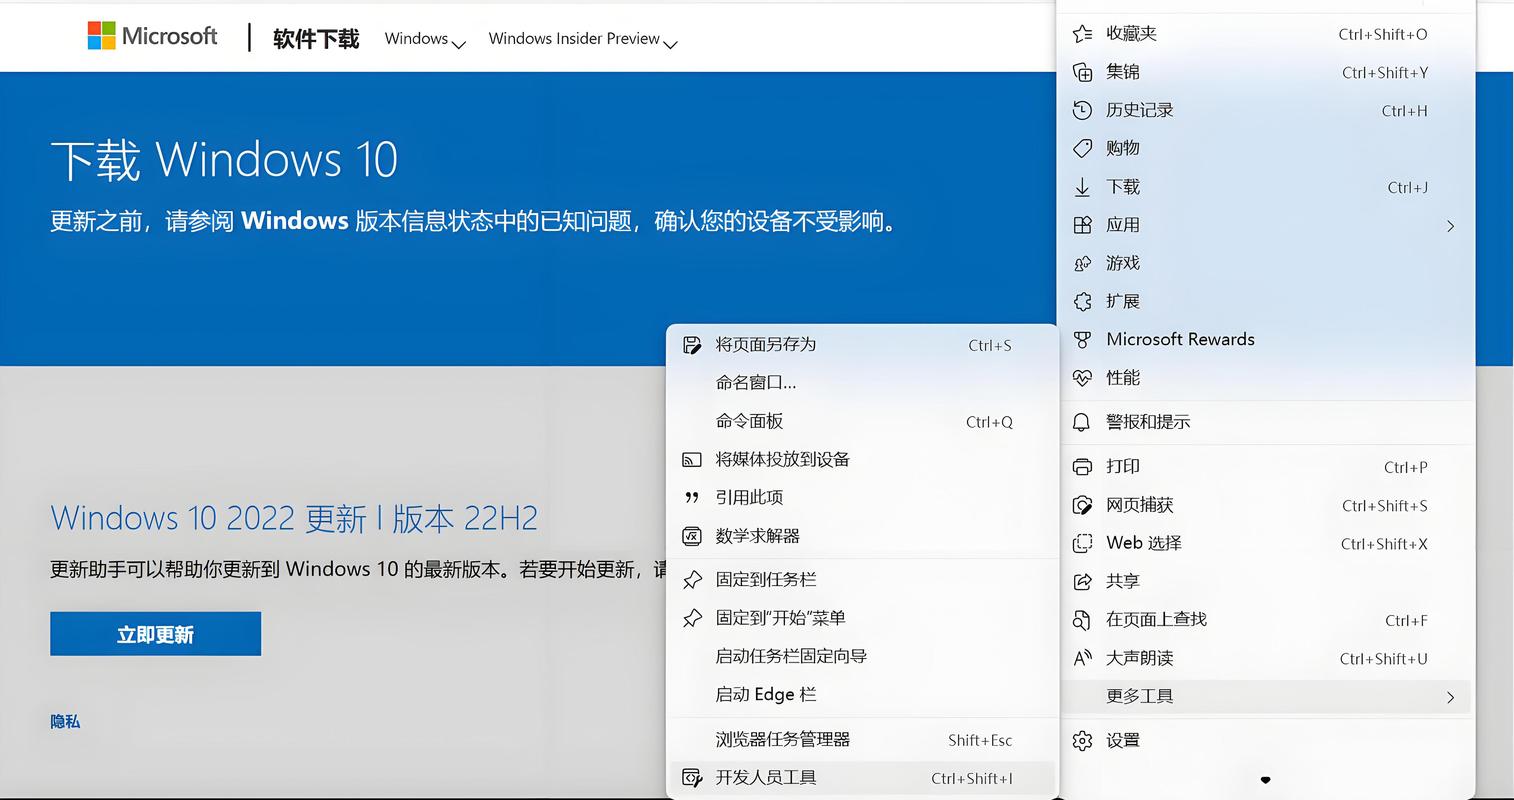
Task: Select 将媒体投放到设备 casting option
Action: [x=781, y=459]
